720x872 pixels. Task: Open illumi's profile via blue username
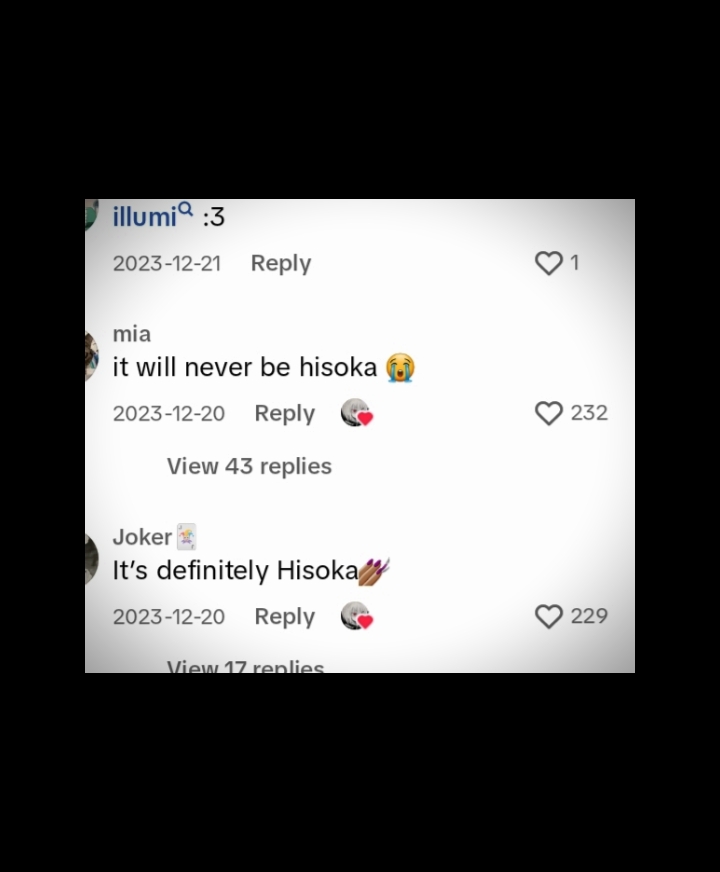(145, 216)
